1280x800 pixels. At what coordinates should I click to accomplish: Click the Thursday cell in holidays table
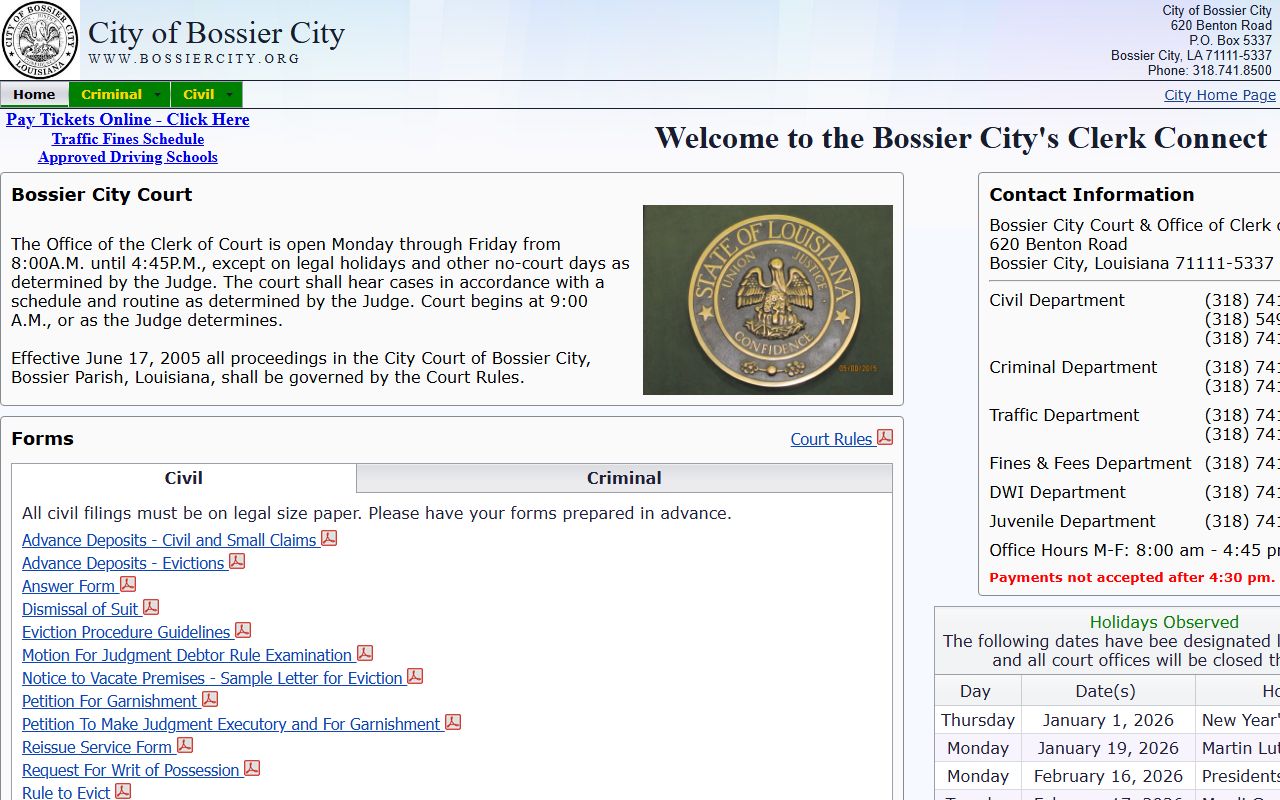click(x=978, y=720)
